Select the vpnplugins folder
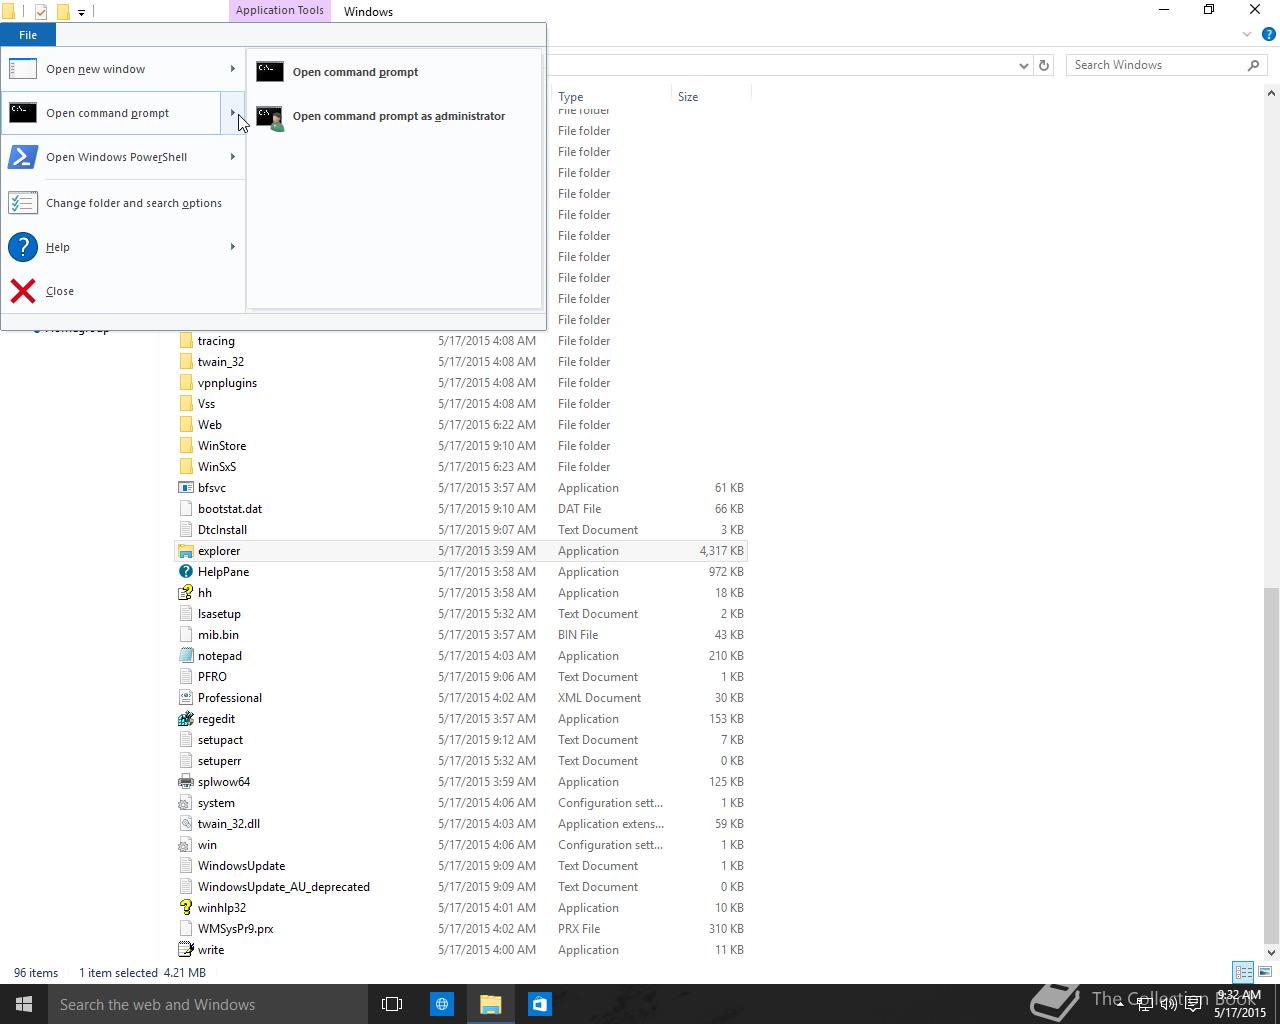 tap(227, 383)
